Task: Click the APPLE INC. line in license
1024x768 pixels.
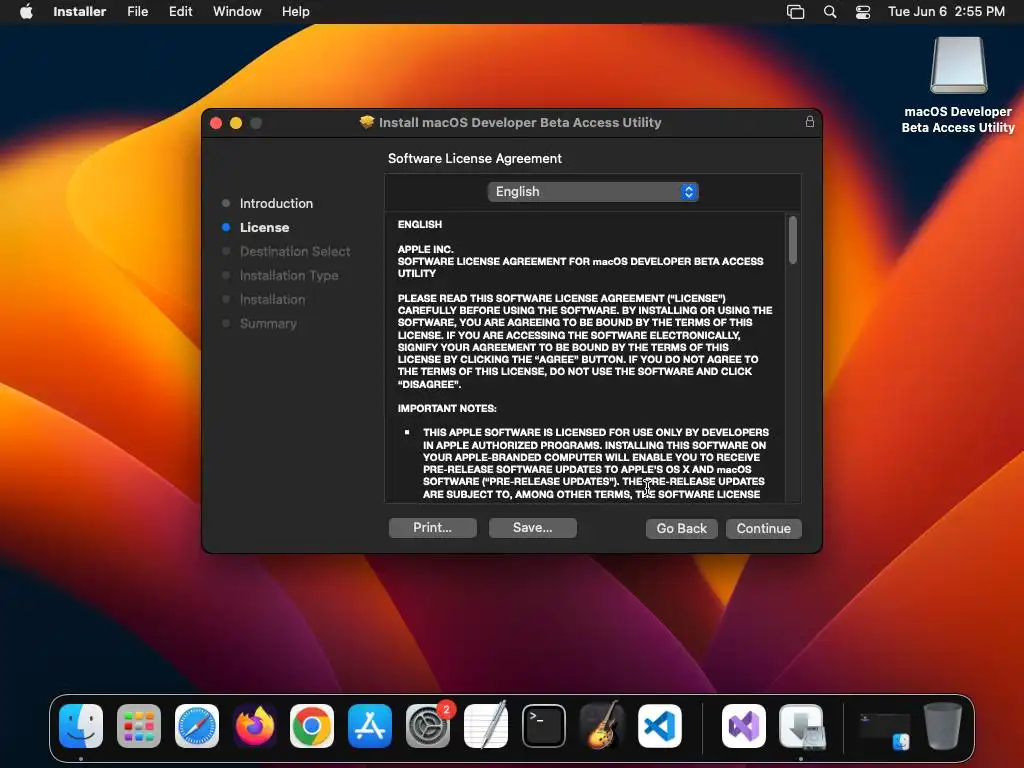Action: 425,249
